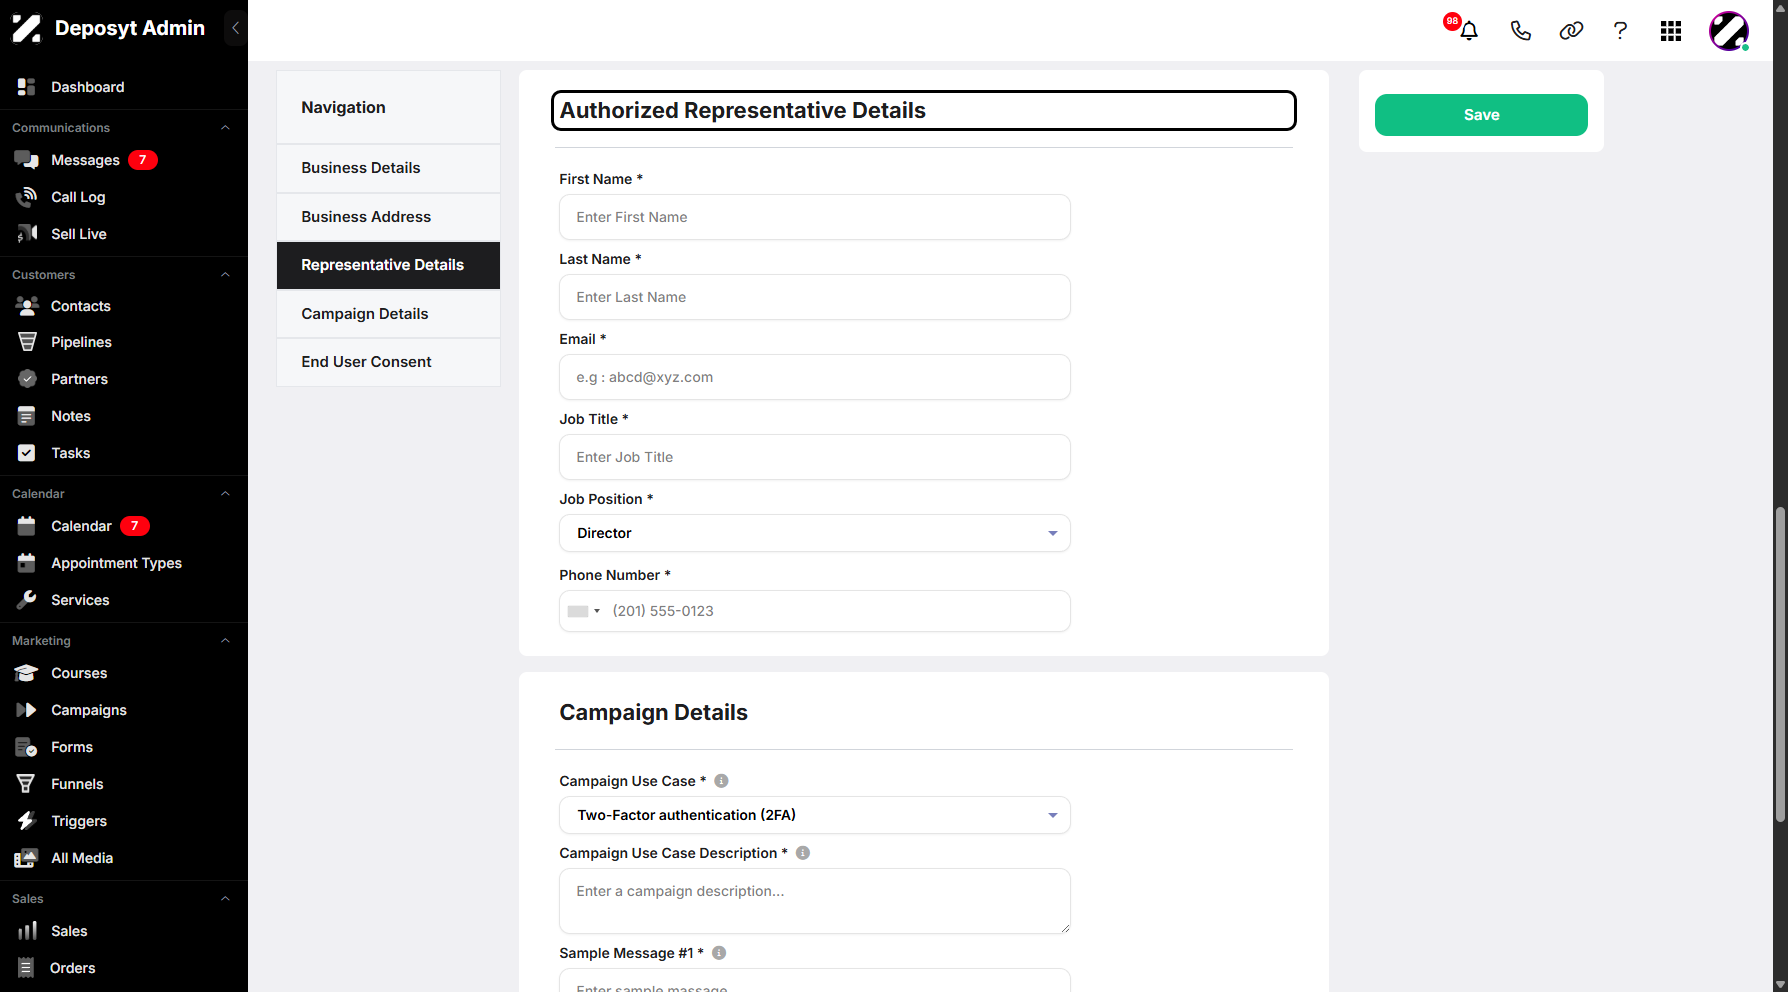The width and height of the screenshot is (1788, 992).
Task: Click the Services wrench icon
Action: pyautogui.click(x=27, y=600)
